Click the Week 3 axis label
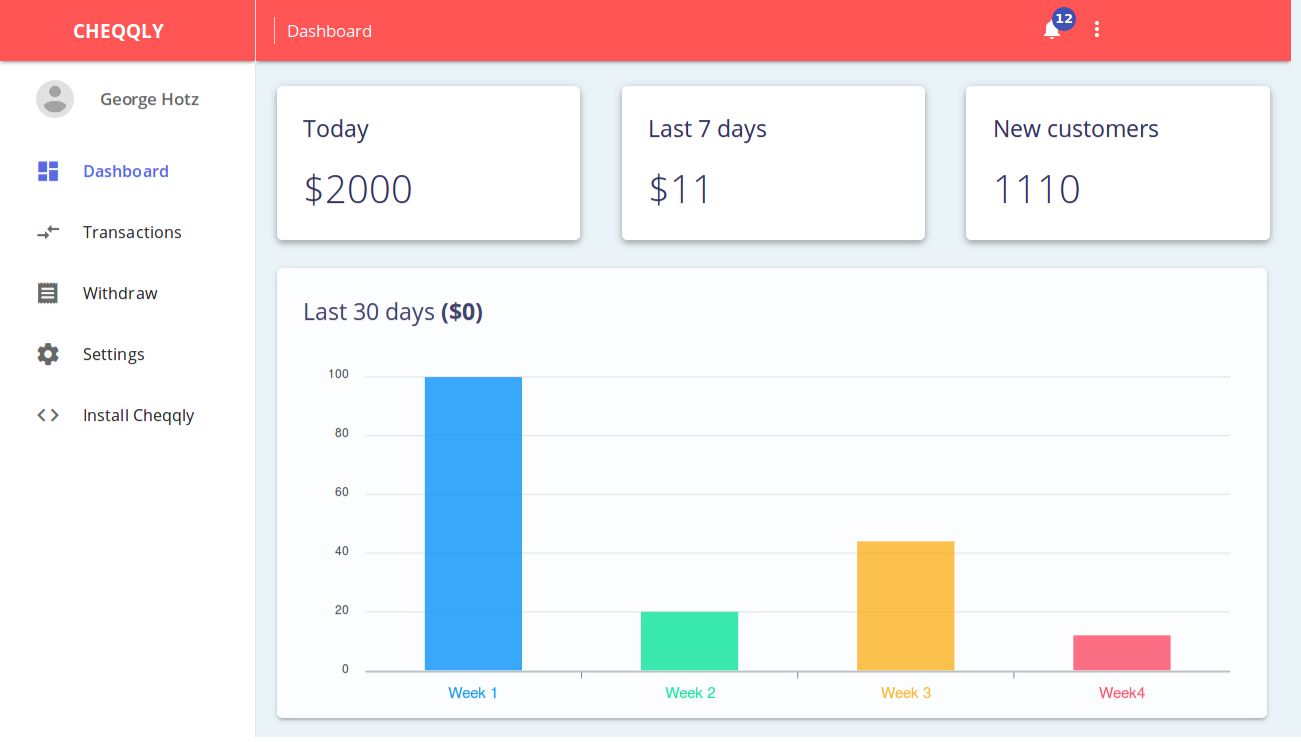This screenshot has height=742, width=1301. (906, 693)
